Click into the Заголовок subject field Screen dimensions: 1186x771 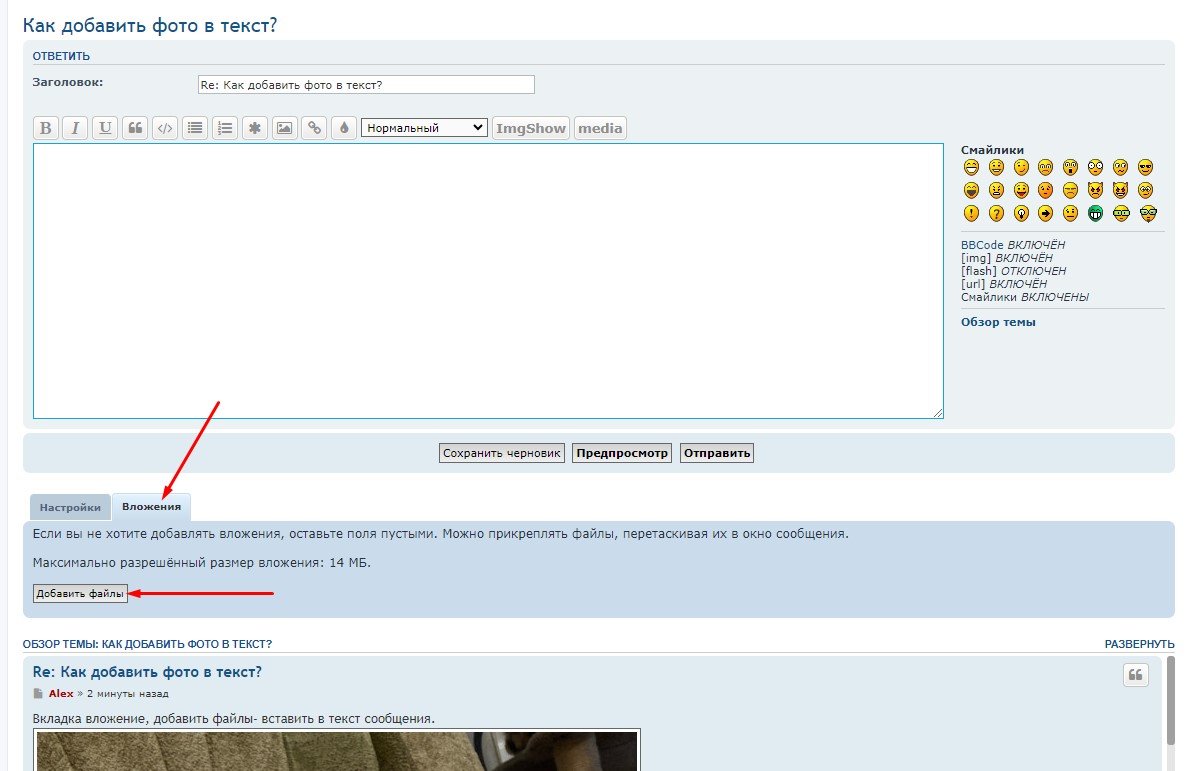[366, 85]
